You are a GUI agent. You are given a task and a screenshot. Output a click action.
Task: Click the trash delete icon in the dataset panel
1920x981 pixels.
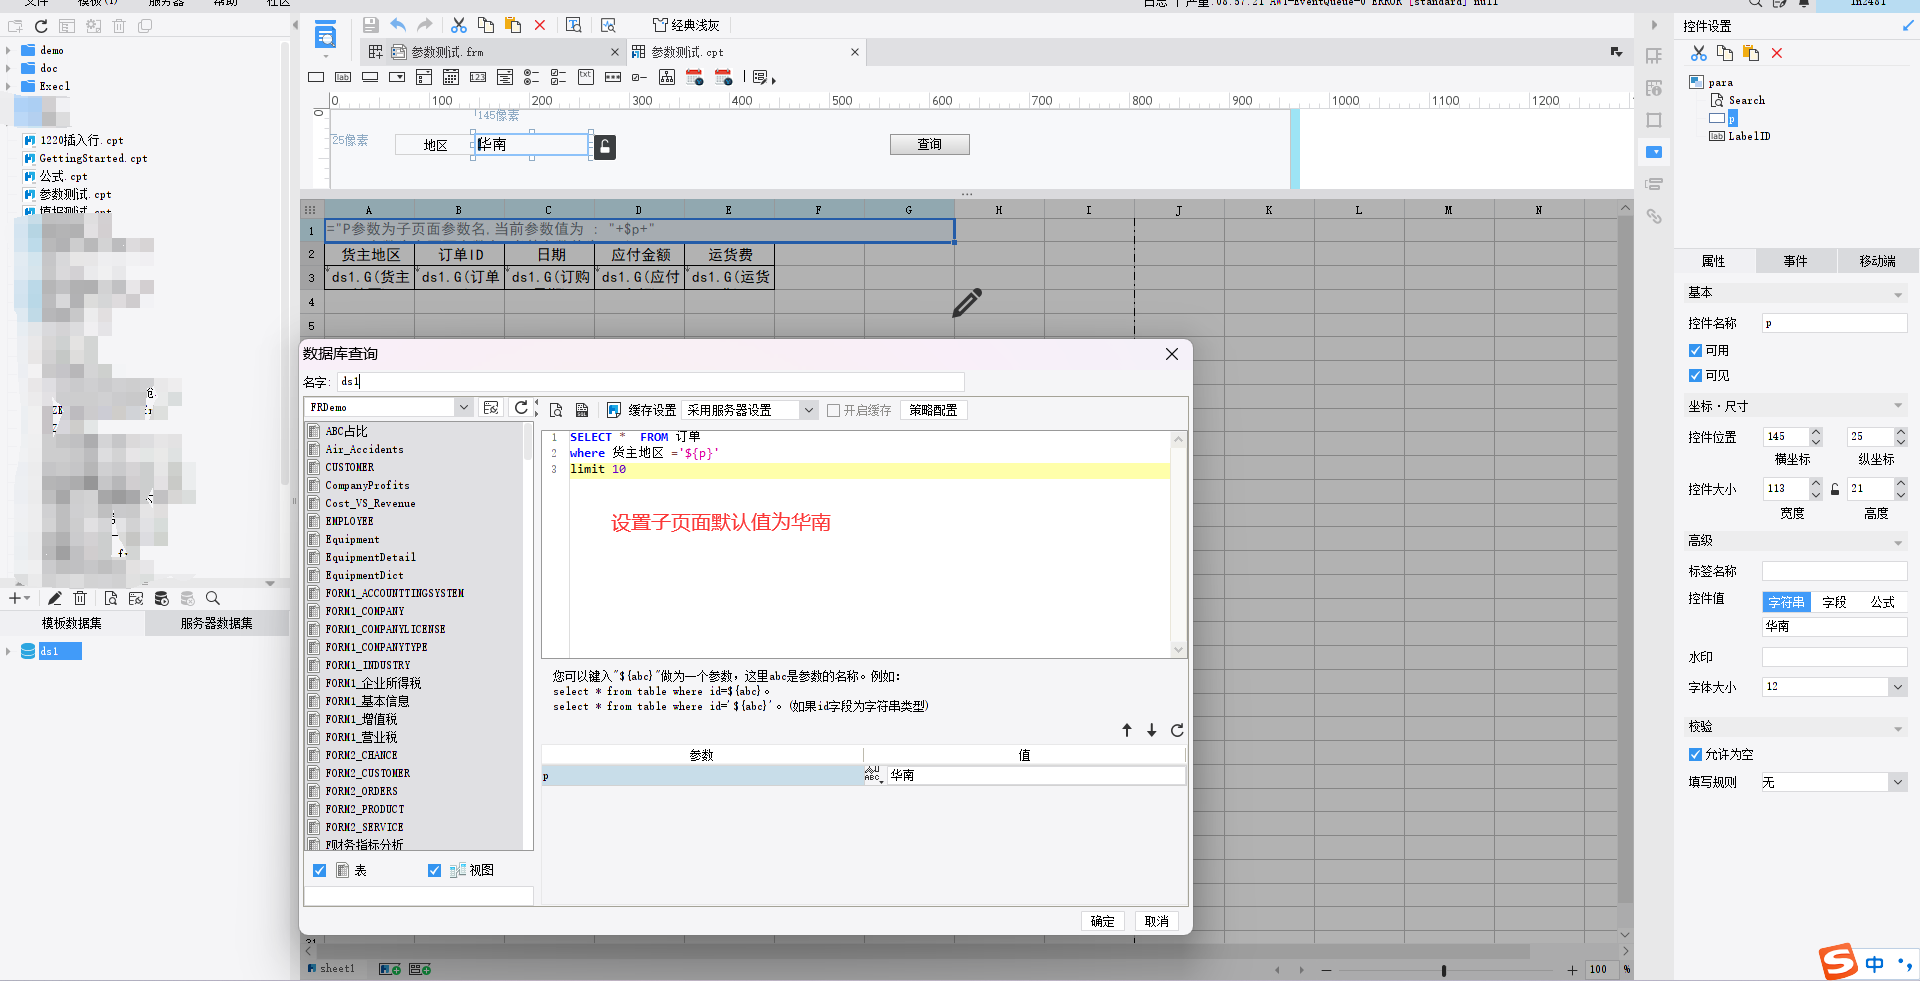pos(80,598)
